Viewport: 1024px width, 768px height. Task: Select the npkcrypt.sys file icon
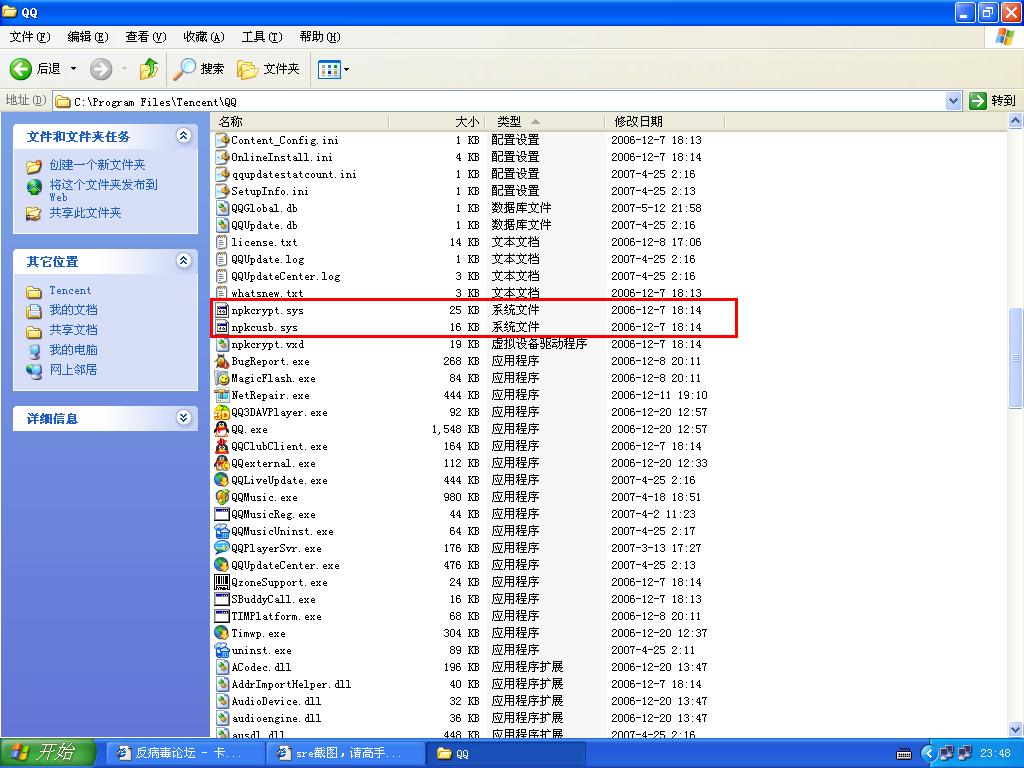(x=222, y=310)
